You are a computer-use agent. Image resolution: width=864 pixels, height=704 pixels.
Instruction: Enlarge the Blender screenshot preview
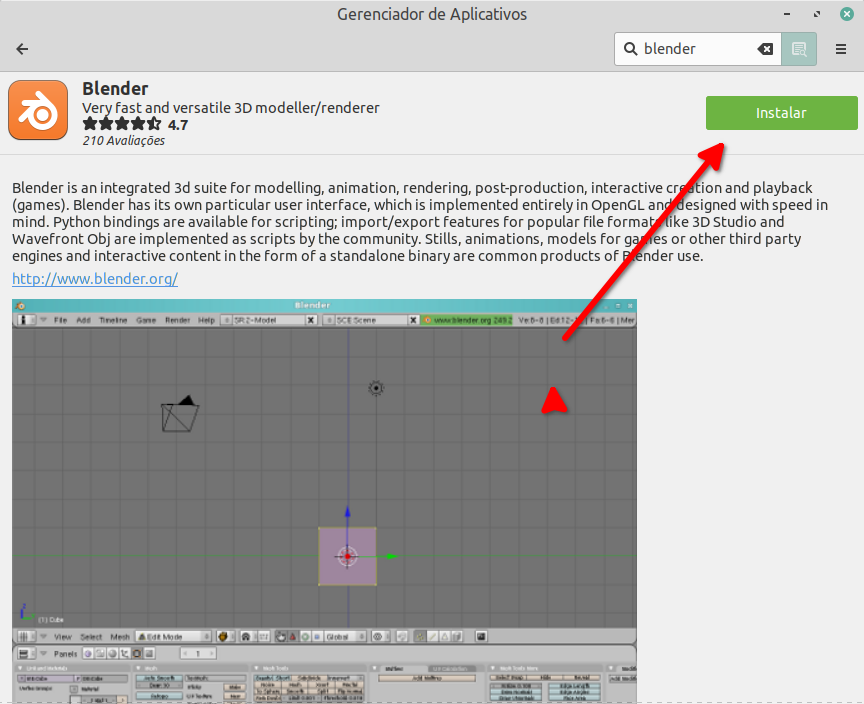pos(324,501)
